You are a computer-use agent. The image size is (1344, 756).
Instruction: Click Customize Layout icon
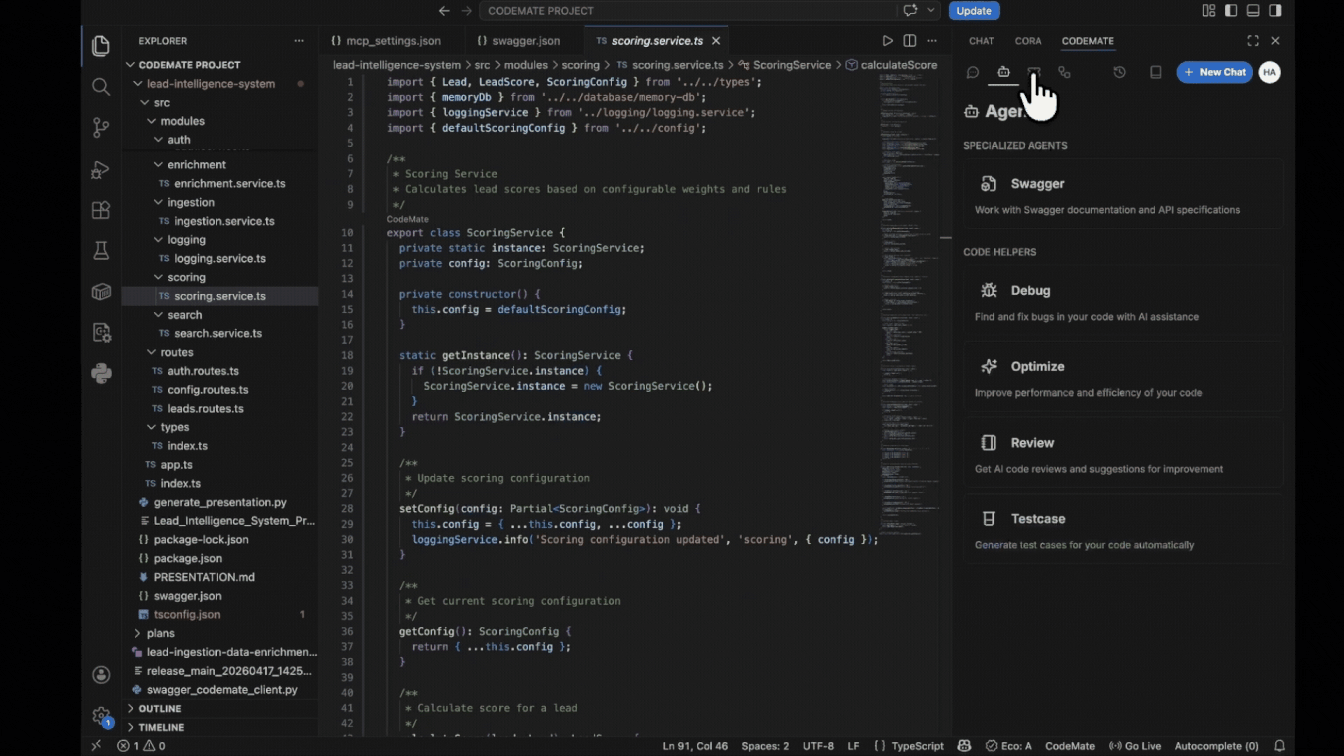point(1209,11)
